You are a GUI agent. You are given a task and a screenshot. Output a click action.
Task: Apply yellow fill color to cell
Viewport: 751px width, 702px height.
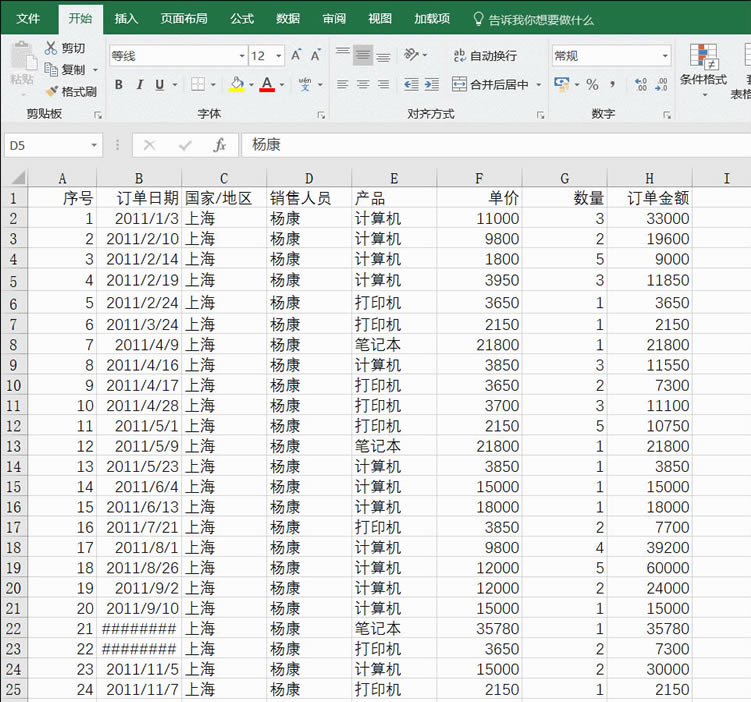coord(236,85)
